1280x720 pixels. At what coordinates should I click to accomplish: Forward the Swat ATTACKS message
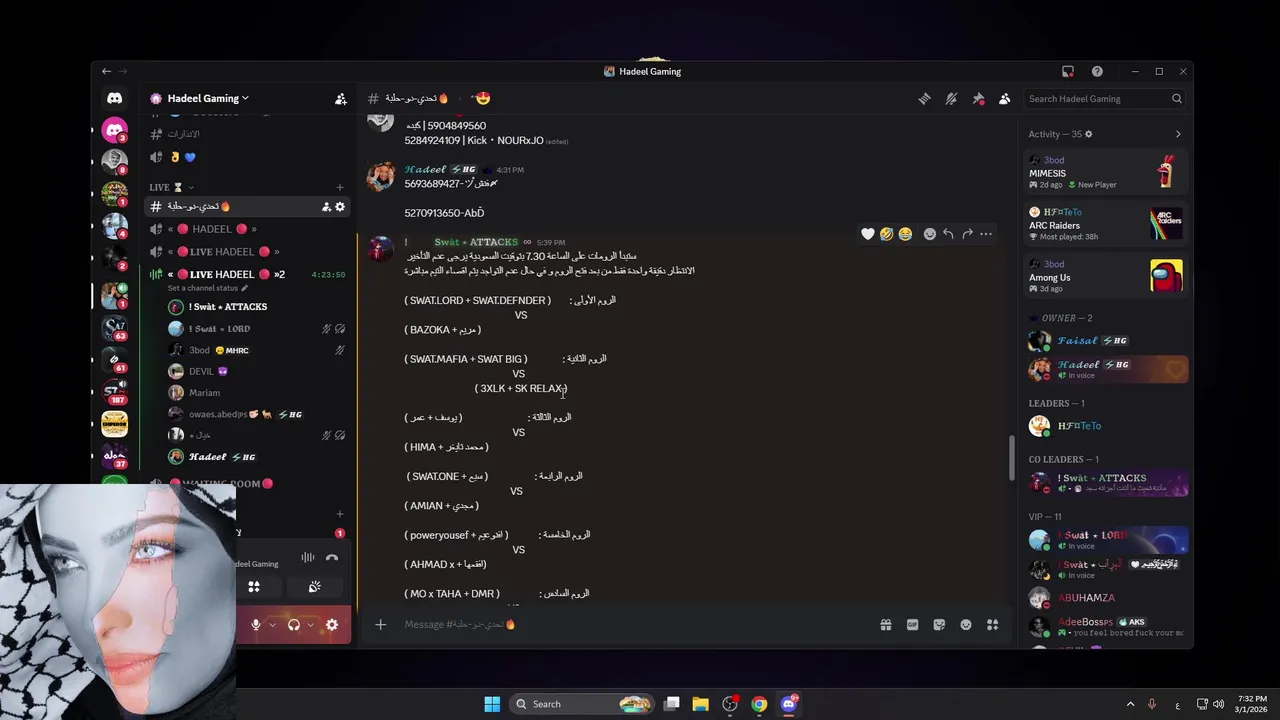click(967, 234)
